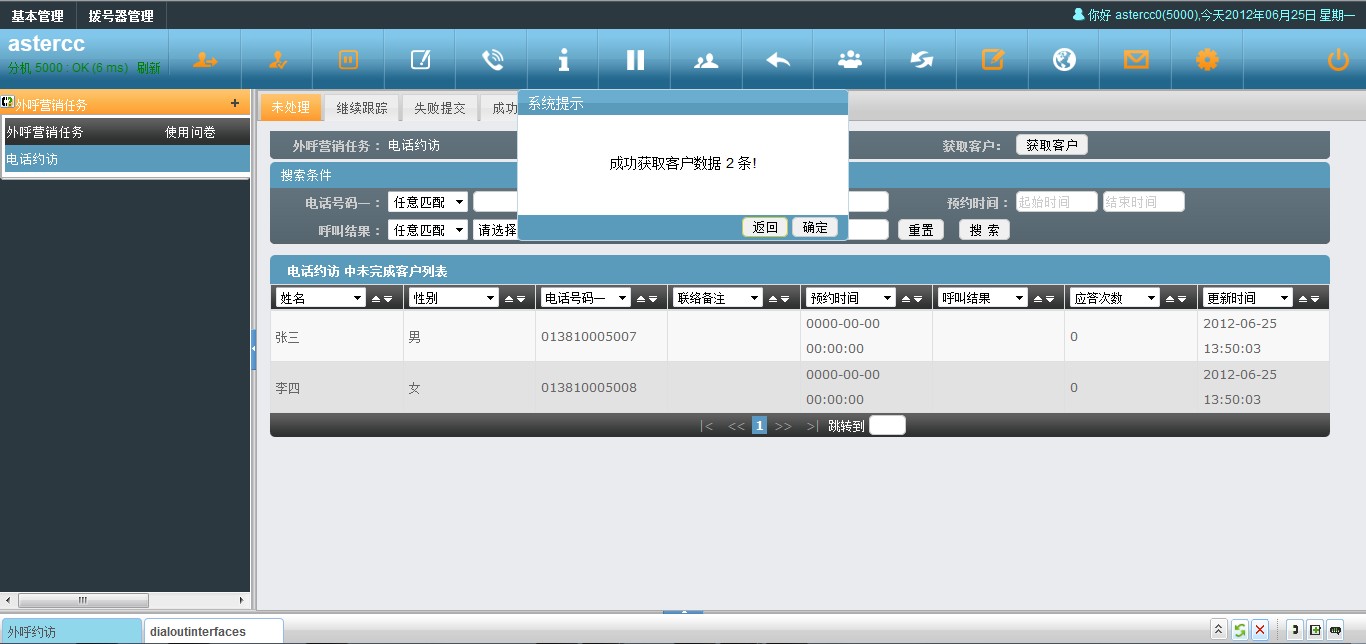This screenshot has width=1366, height=644.
Task: Click 确定 in the system prompt dialog
Action: pos(815,227)
